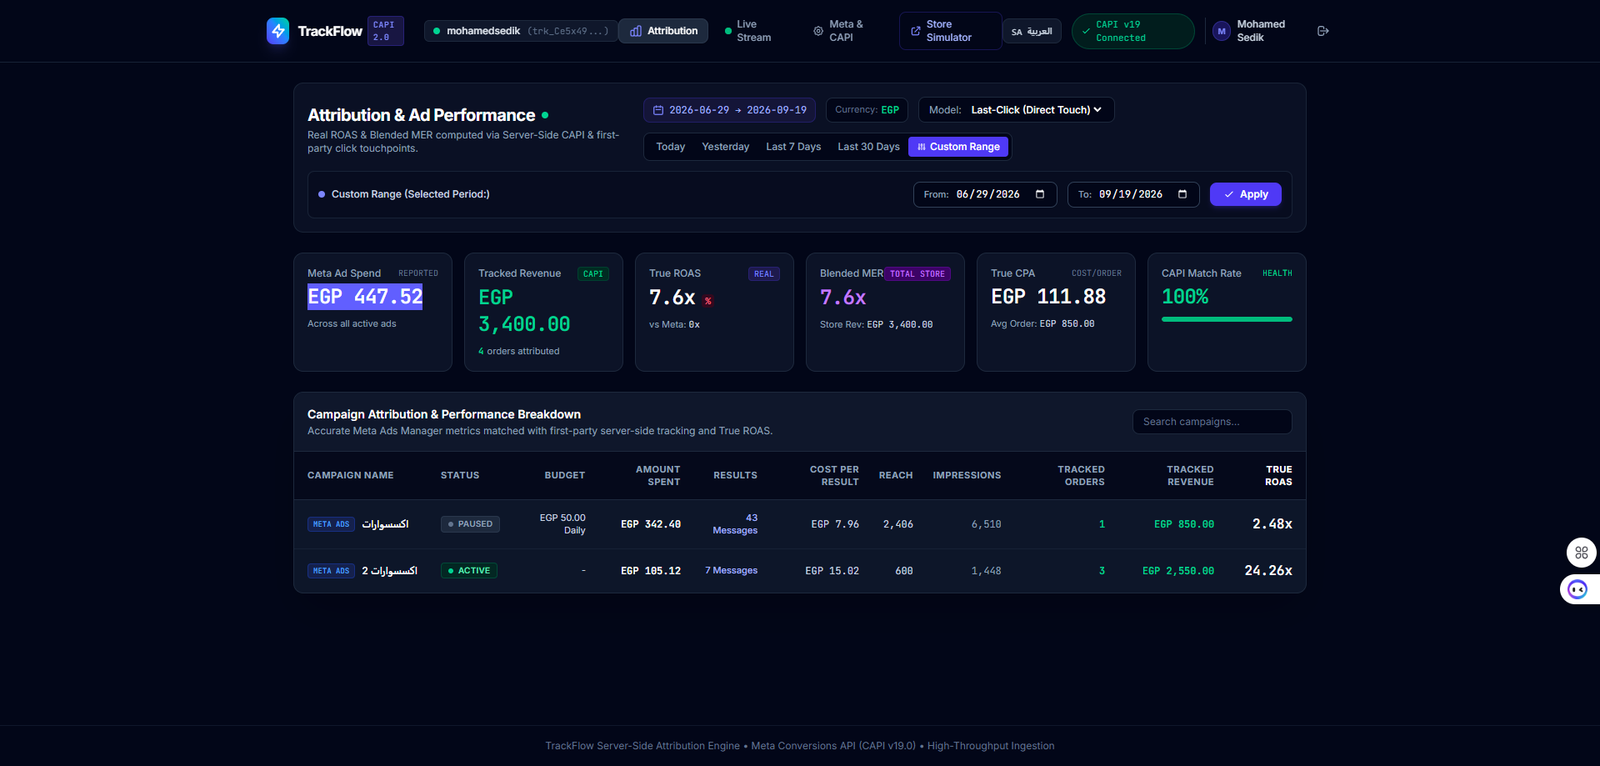Click the Search campaigns input field
Viewport: 1600px width, 766px height.
(x=1212, y=422)
